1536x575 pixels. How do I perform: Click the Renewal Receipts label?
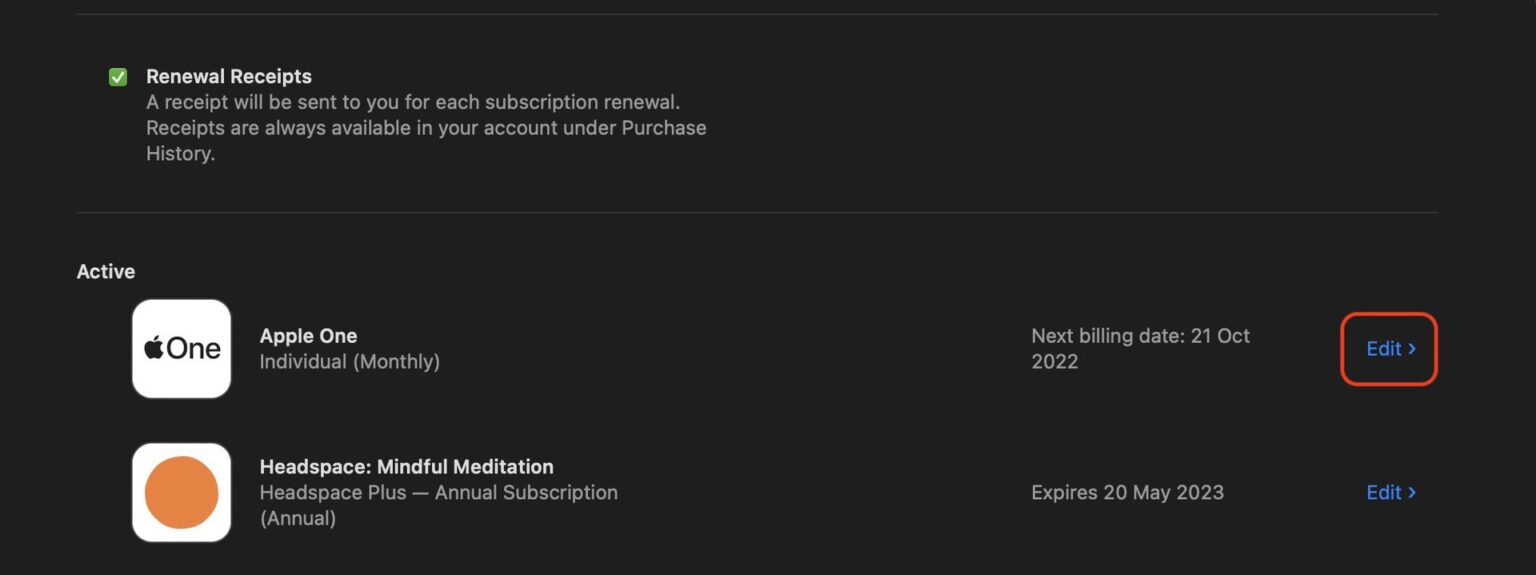pyautogui.click(x=228, y=77)
